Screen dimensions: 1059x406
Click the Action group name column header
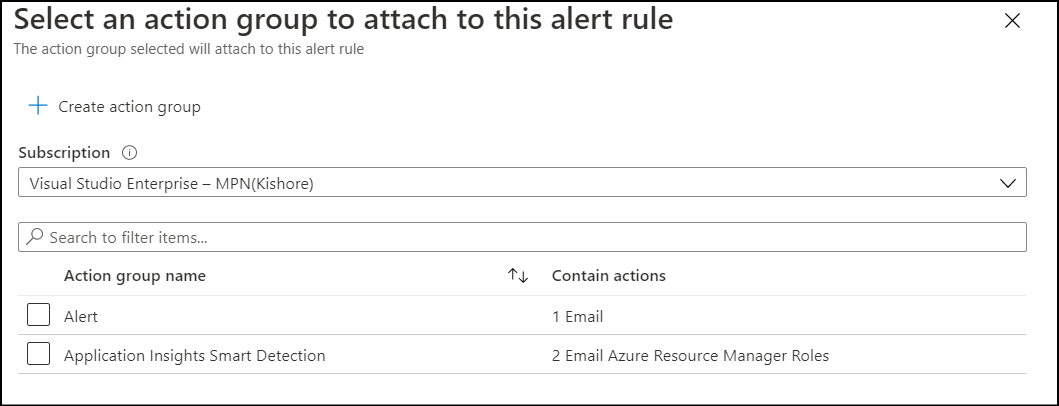(135, 275)
